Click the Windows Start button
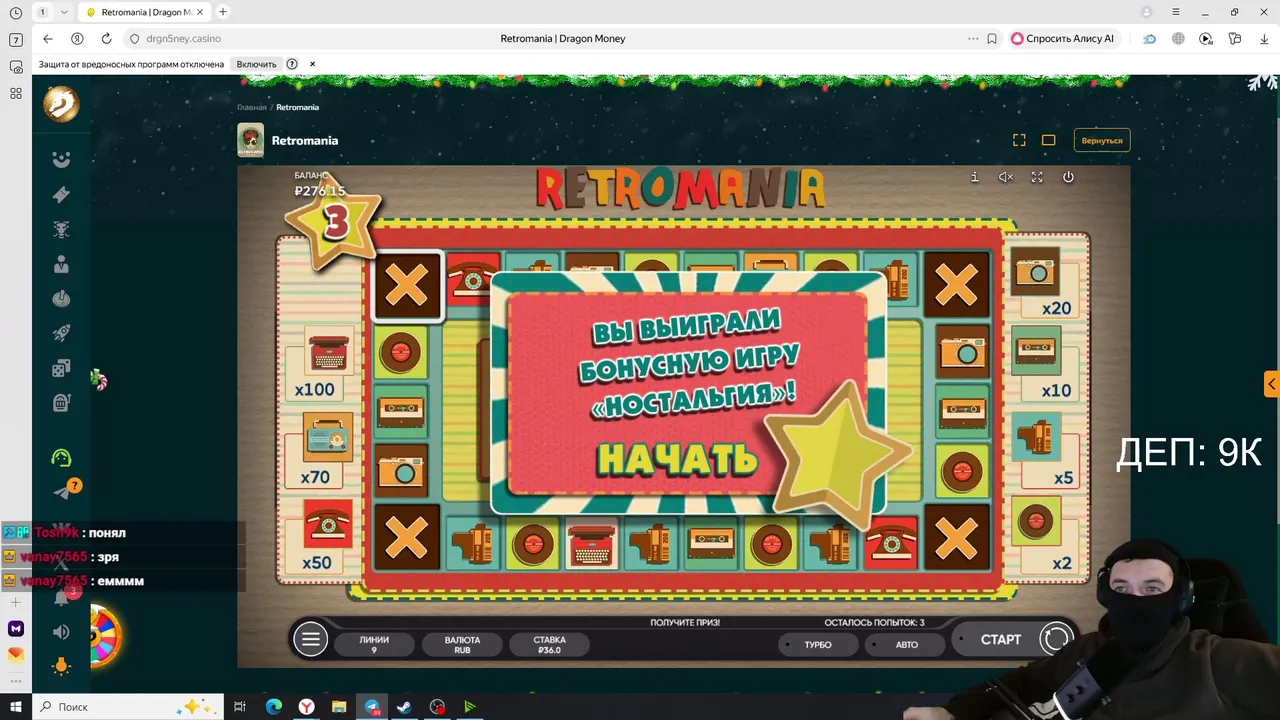The height and width of the screenshot is (720, 1280). (16, 707)
